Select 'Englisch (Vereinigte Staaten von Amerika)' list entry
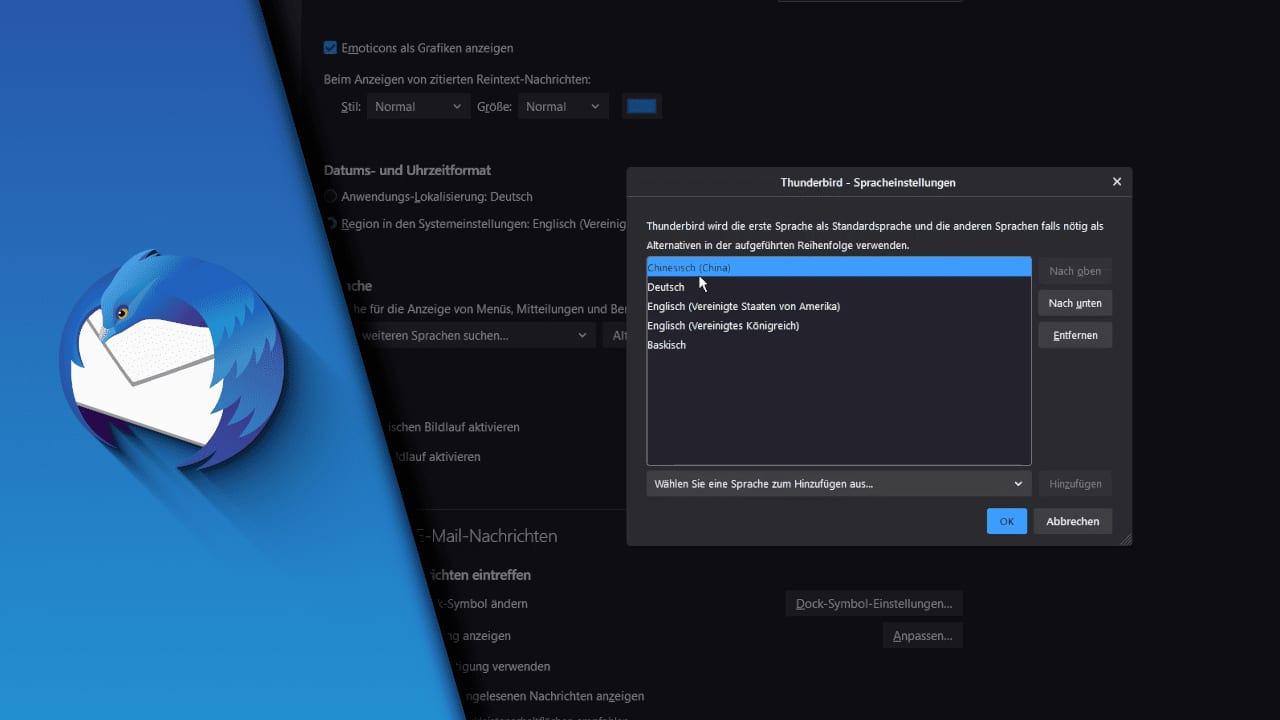The image size is (1280, 720). pos(839,306)
